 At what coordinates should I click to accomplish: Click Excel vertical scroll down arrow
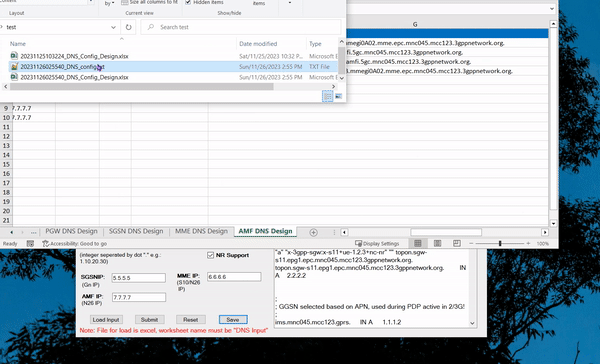[x=553, y=223]
